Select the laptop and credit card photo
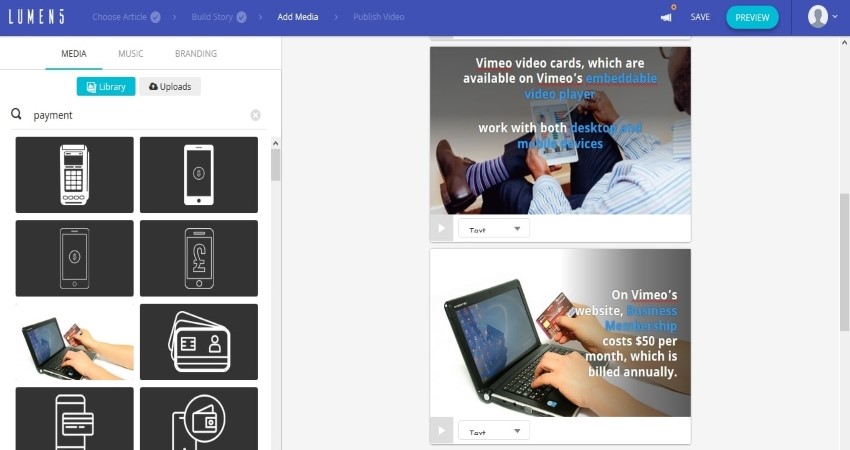The width and height of the screenshot is (850, 450). pos(74,342)
